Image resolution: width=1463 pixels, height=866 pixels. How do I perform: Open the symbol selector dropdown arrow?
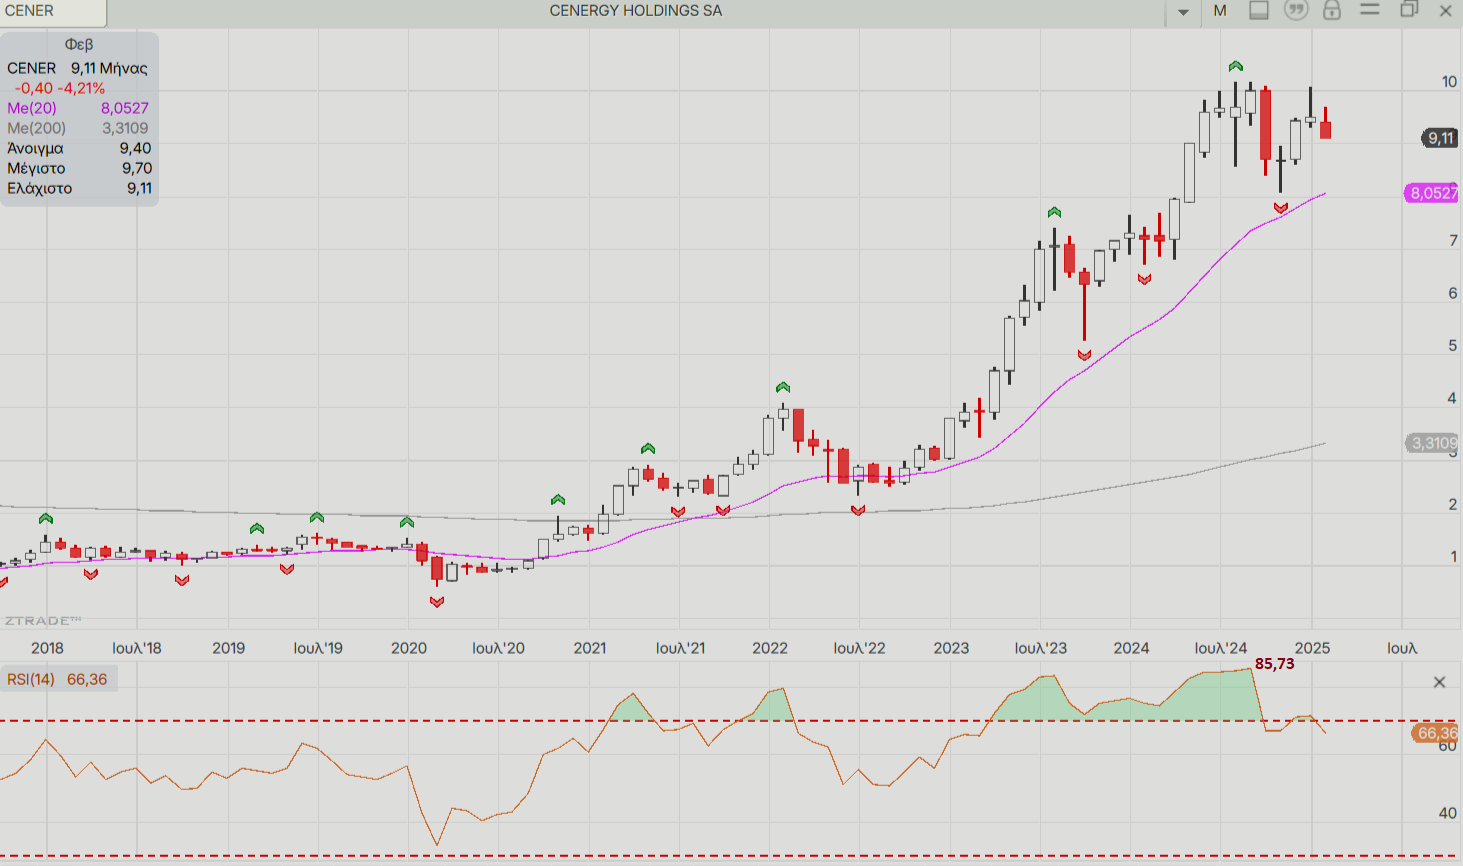pyautogui.click(x=1183, y=12)
